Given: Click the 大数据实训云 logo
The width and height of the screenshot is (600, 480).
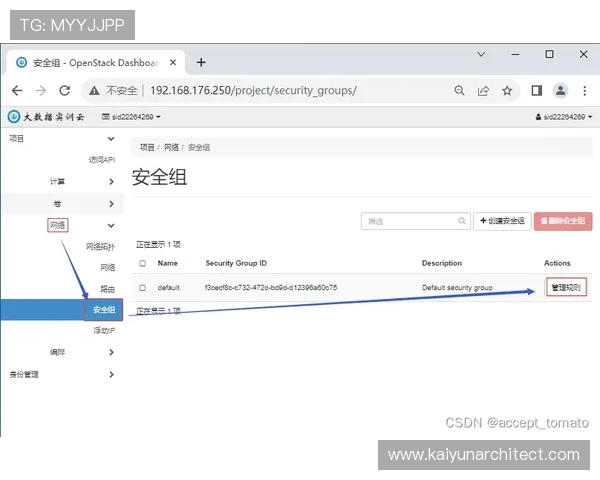Looking at the screenshot, I should (x=46, y=117).
